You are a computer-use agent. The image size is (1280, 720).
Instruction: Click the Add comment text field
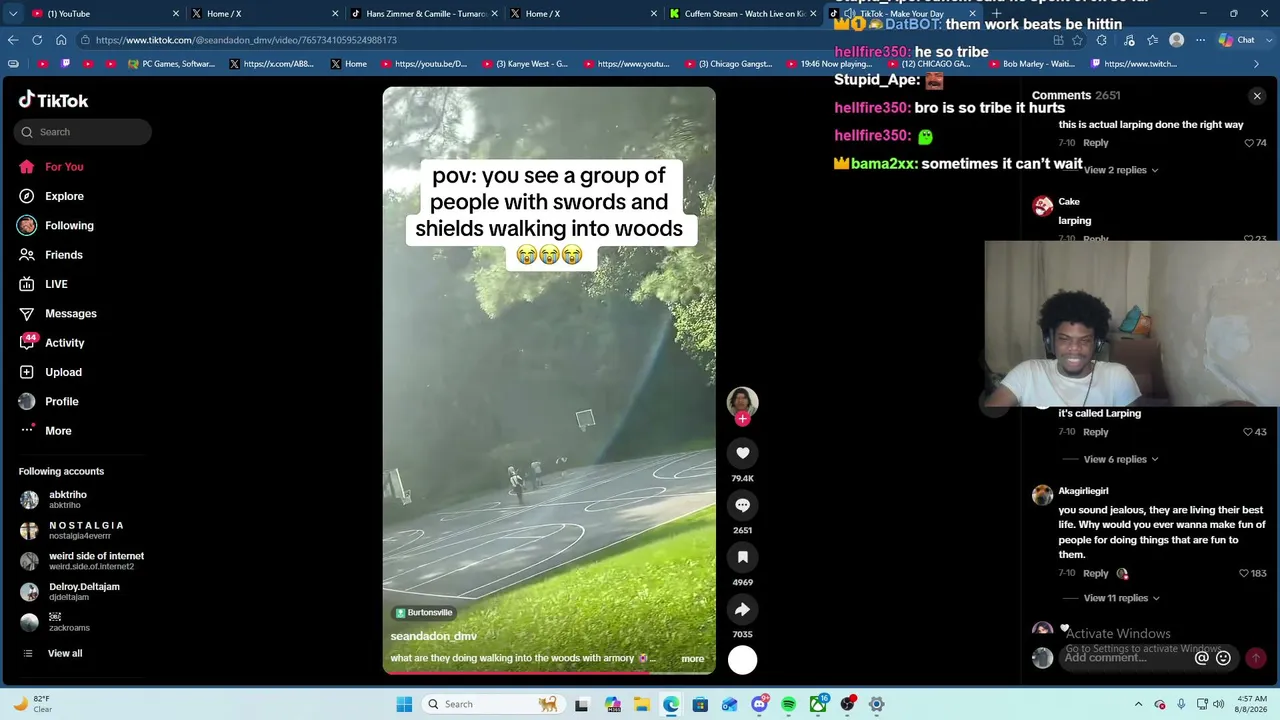[x=1125, y=658]
